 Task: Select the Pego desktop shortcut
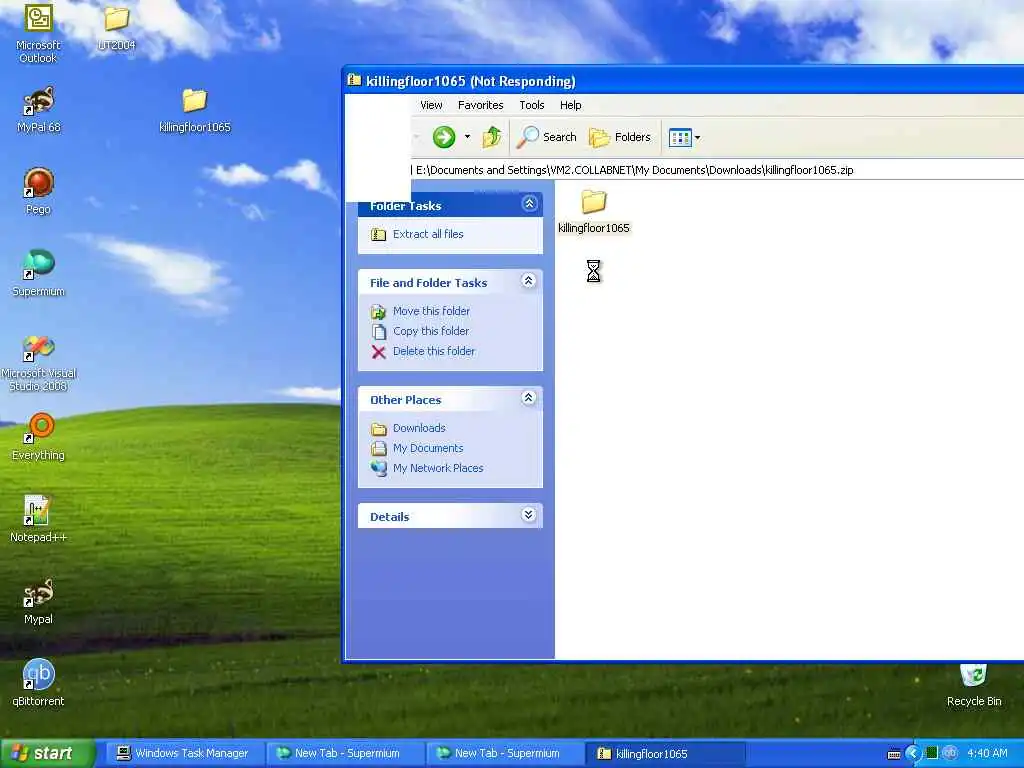click(39, 191)
